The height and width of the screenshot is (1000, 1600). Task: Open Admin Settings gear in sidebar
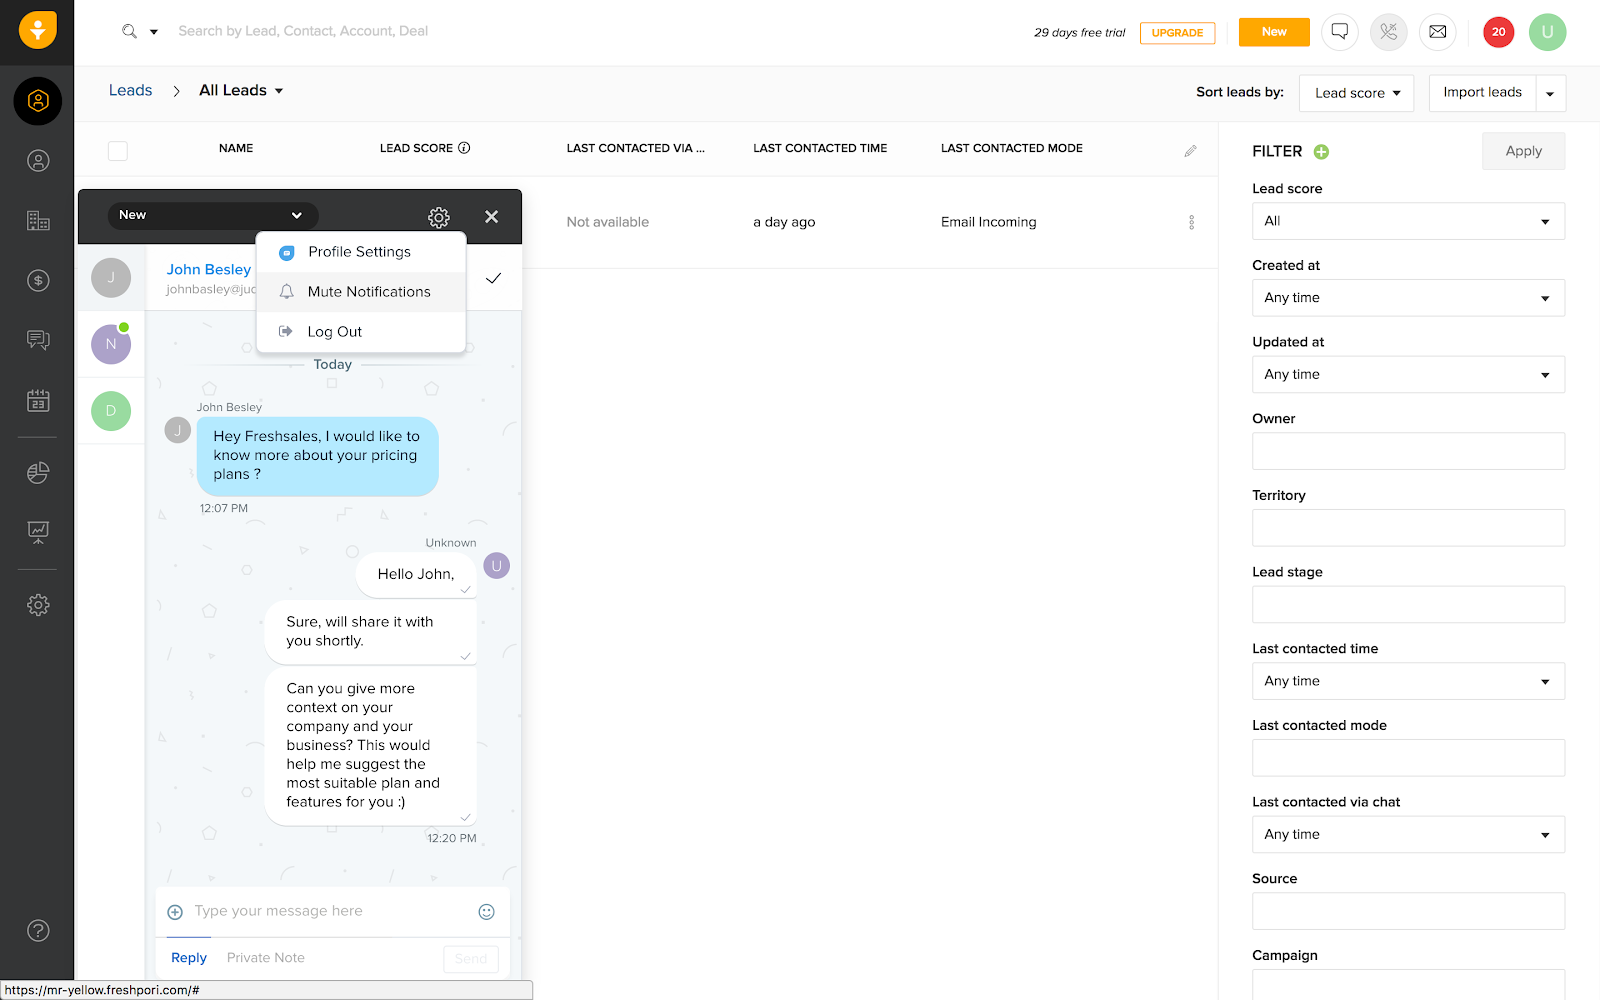[x=38, y=605]
